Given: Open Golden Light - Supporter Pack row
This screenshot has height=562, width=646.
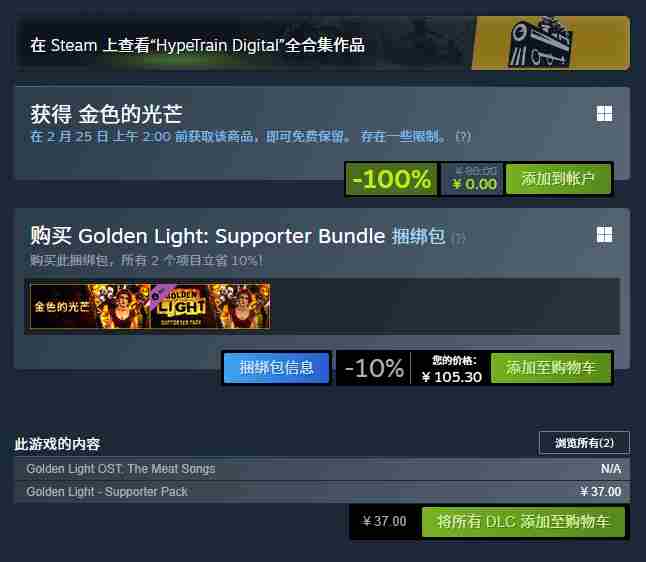Looking at the screenshot, I should (323, 492).
